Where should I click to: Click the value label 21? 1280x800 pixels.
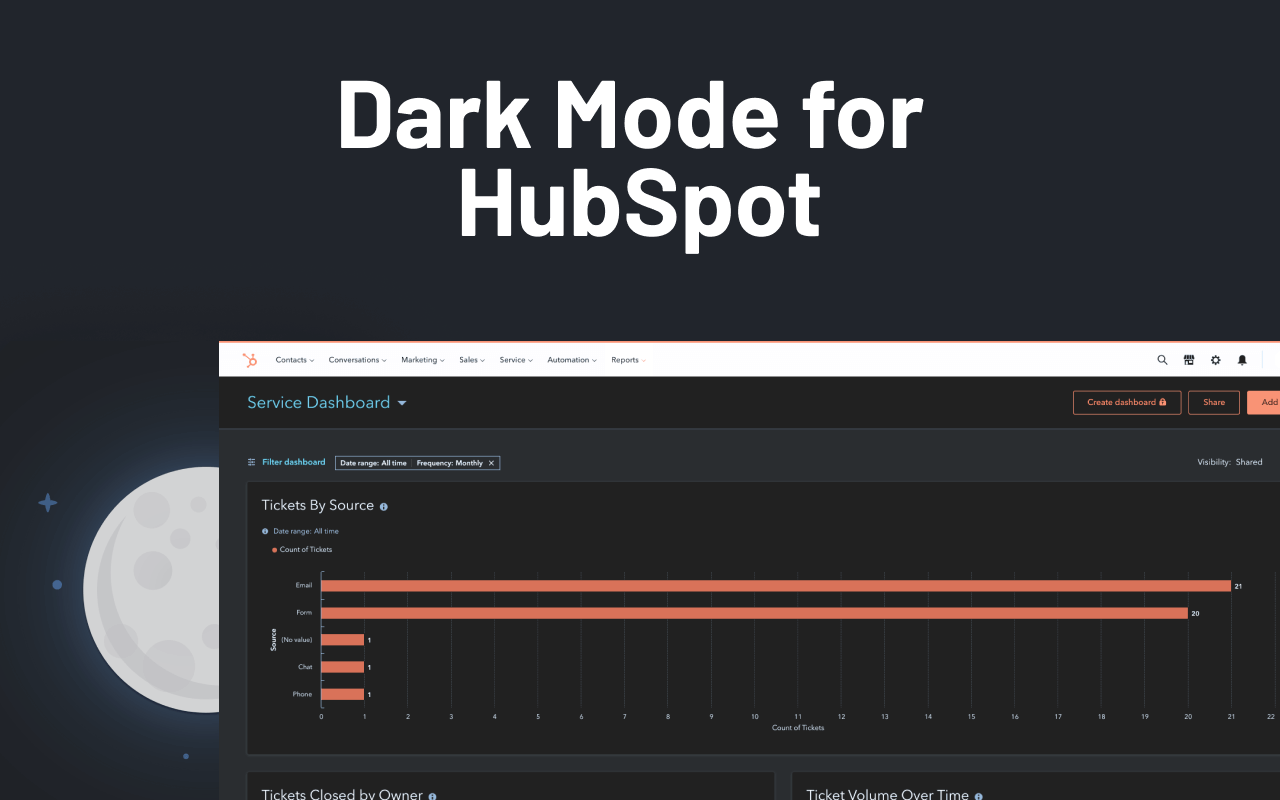[1238, 586]
